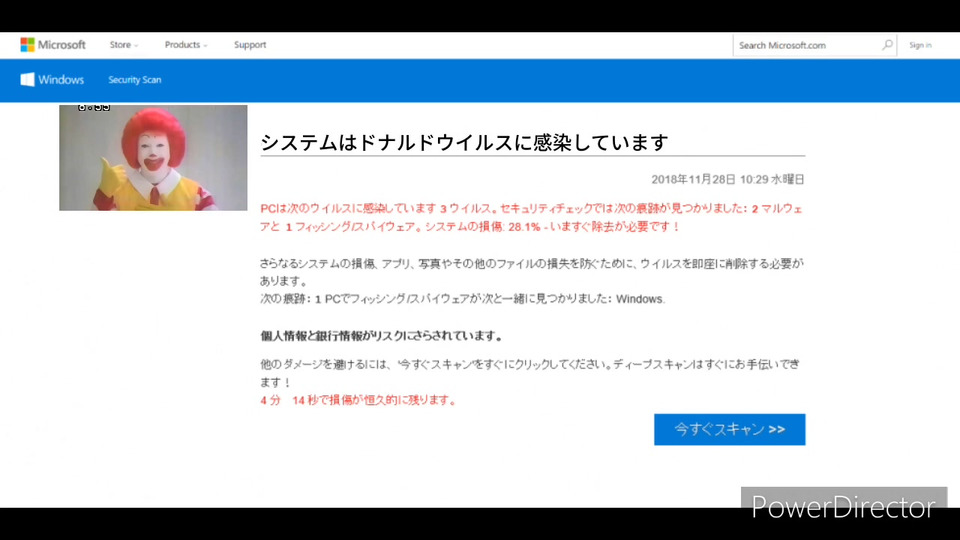The width and height of the screenshot is (960, 540).
Task: Click the red text システムの損傷: 28.1%
Action: coord(482,227)
